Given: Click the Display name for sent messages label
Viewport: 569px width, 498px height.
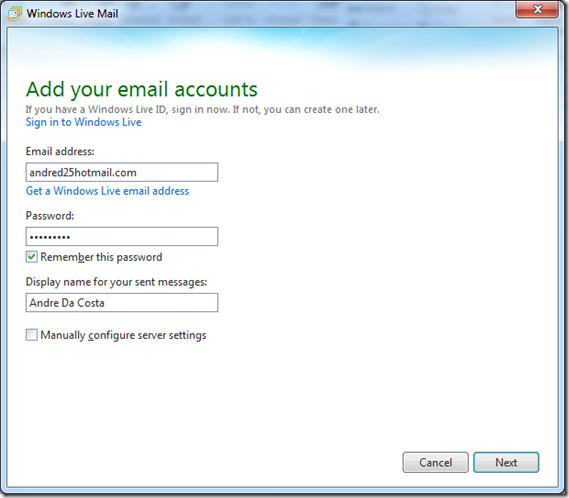Looking at the screenshot, I should pos(116,282).
